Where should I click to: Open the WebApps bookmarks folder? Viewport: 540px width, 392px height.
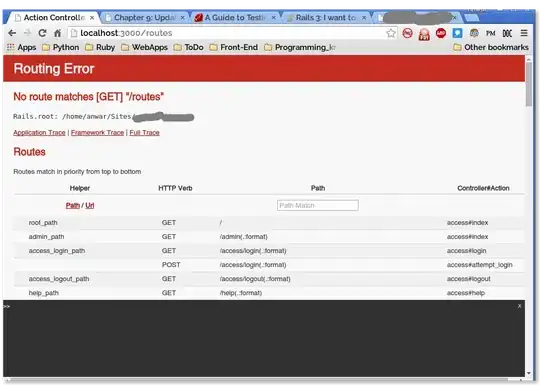144,47
